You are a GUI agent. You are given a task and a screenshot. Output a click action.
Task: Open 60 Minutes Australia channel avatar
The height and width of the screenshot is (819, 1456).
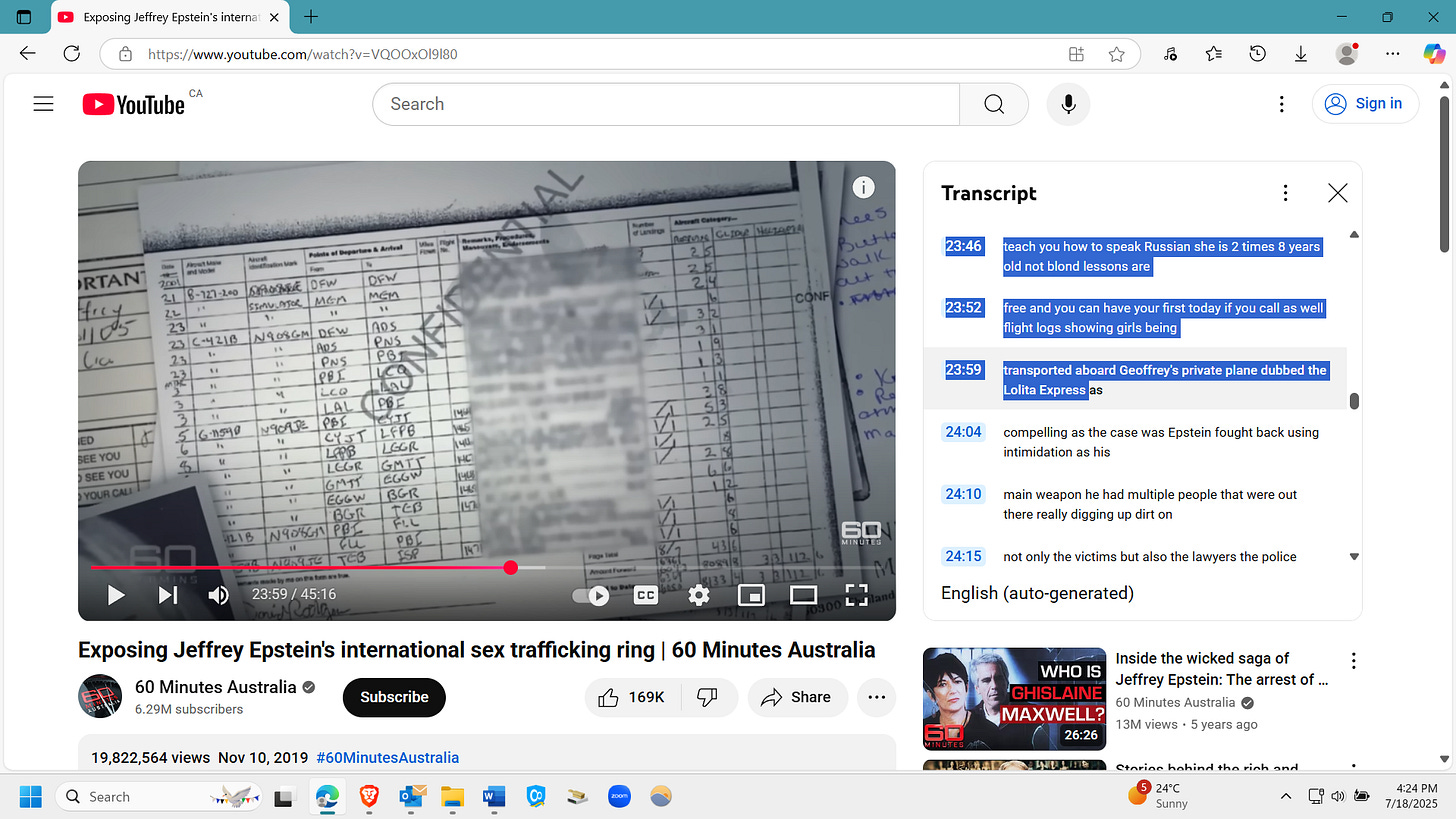(x=100, y=697)
